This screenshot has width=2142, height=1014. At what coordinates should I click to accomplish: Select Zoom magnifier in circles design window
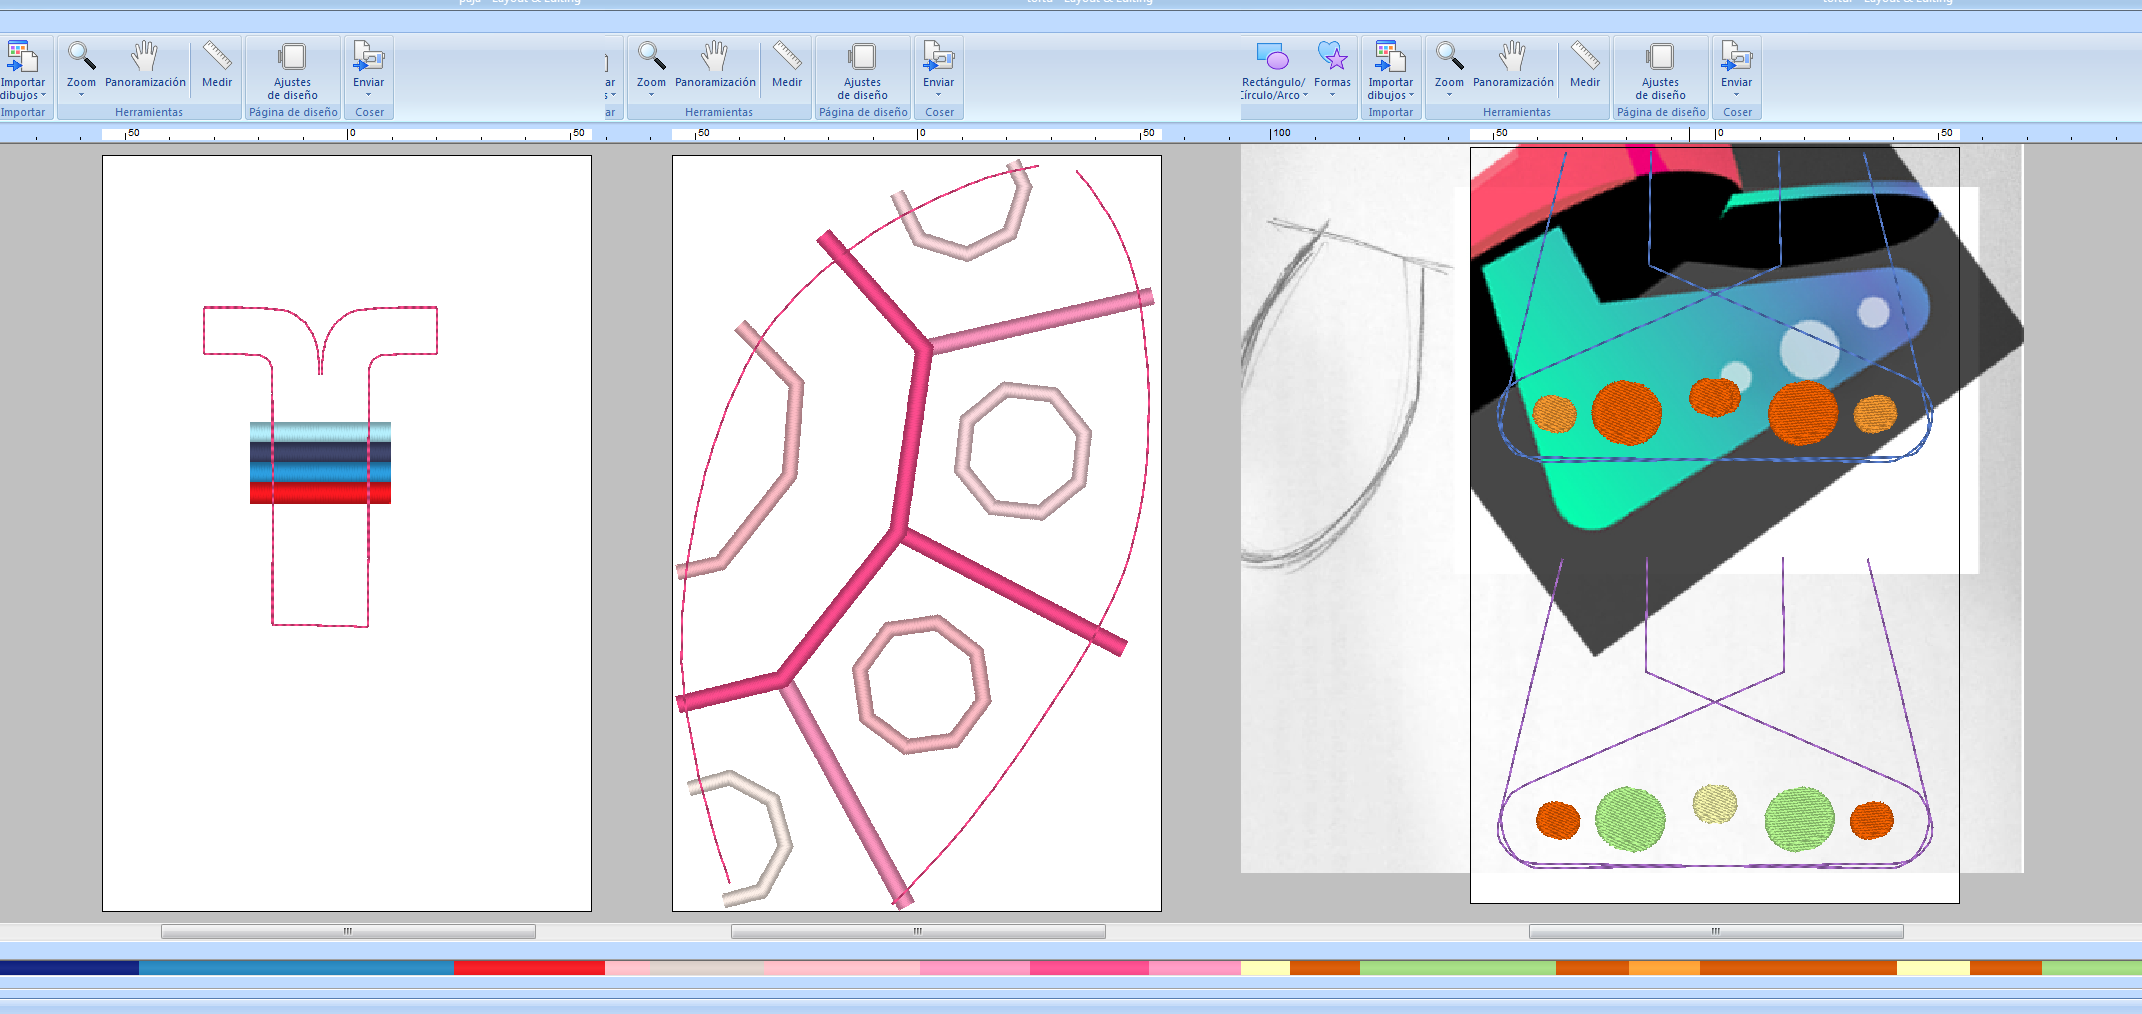pyautogui.click(x=1449, y=56)
